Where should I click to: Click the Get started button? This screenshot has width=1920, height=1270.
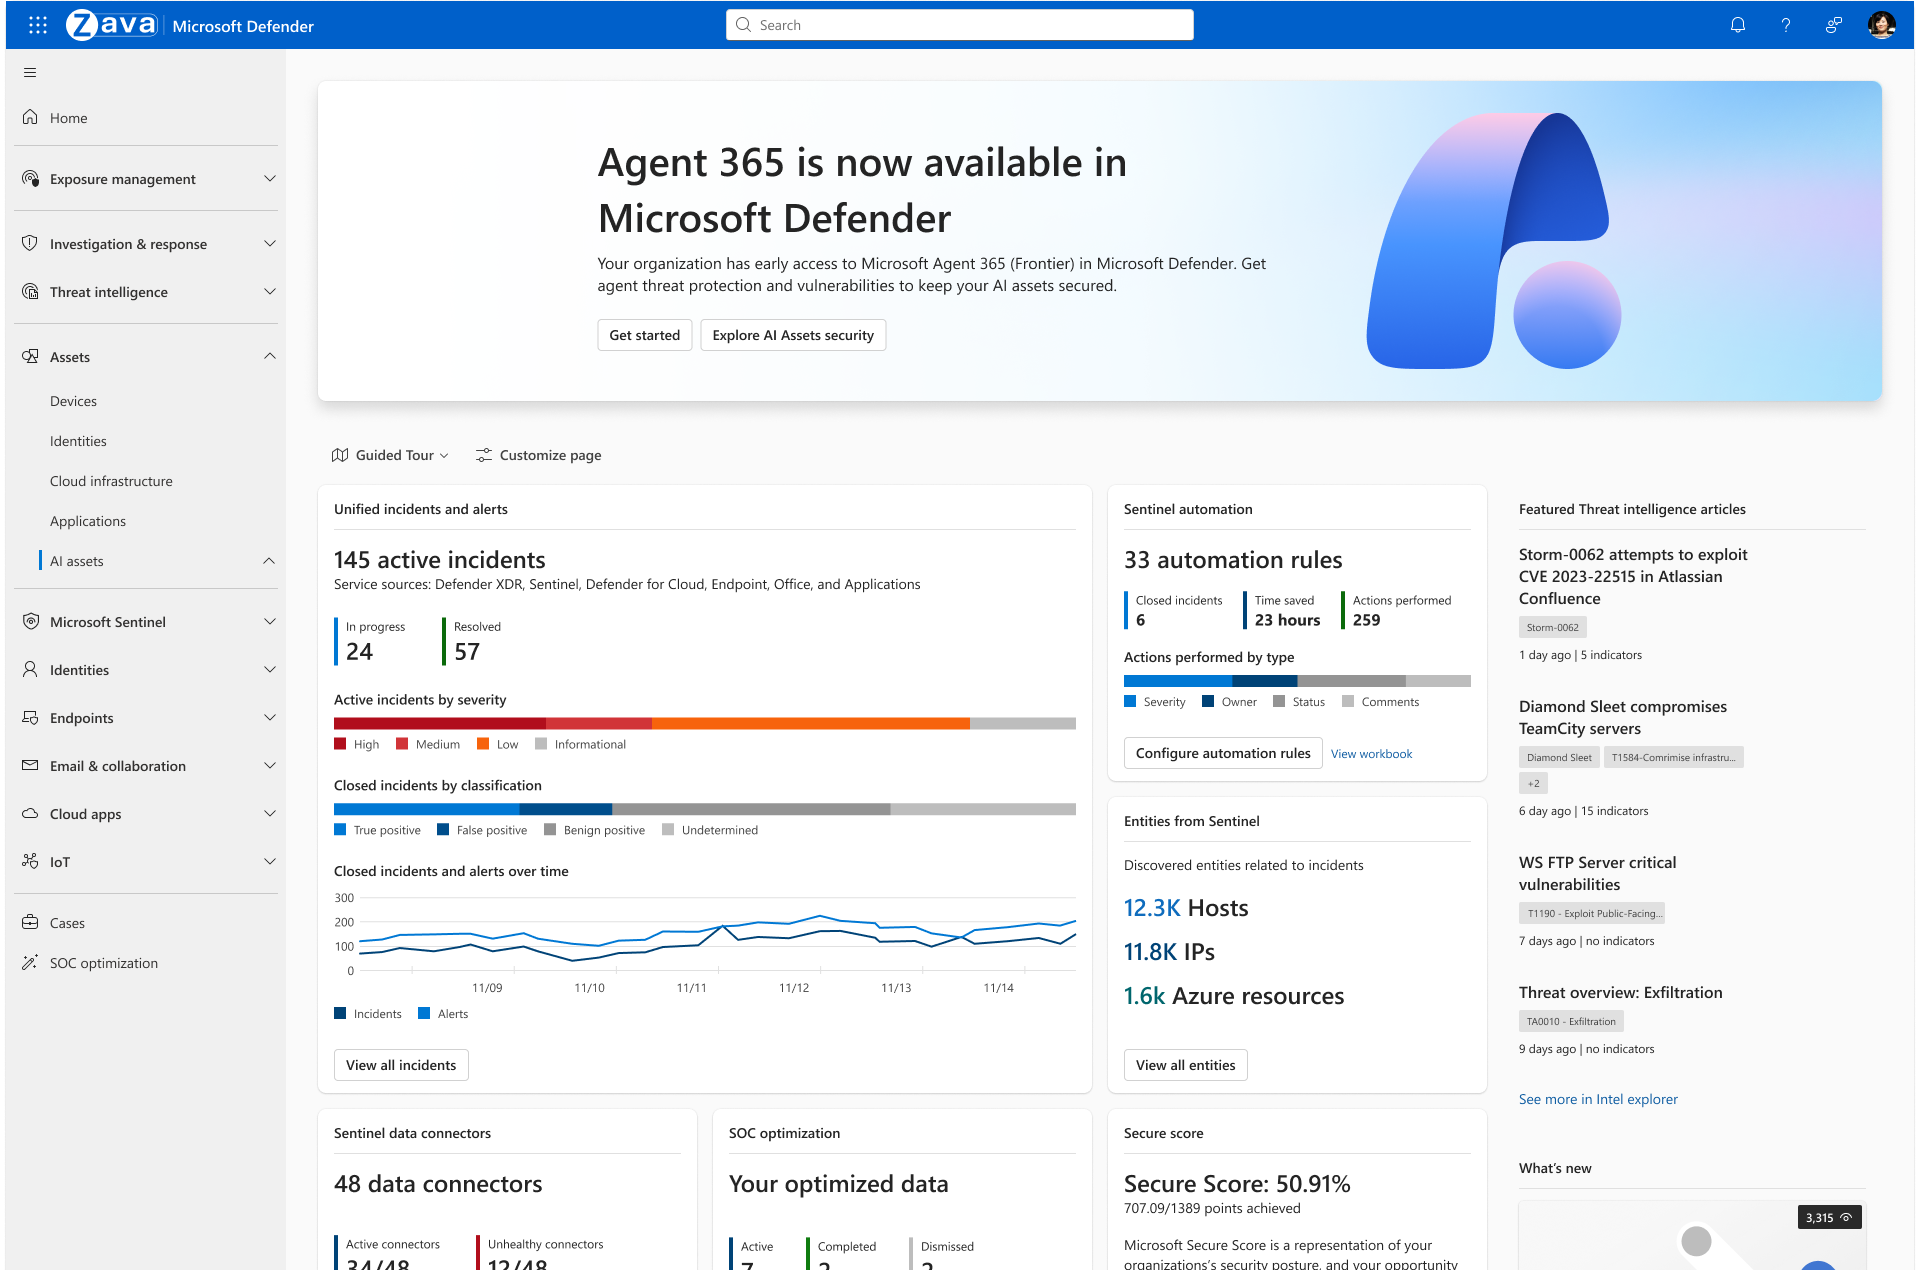[x=644, y=335]
